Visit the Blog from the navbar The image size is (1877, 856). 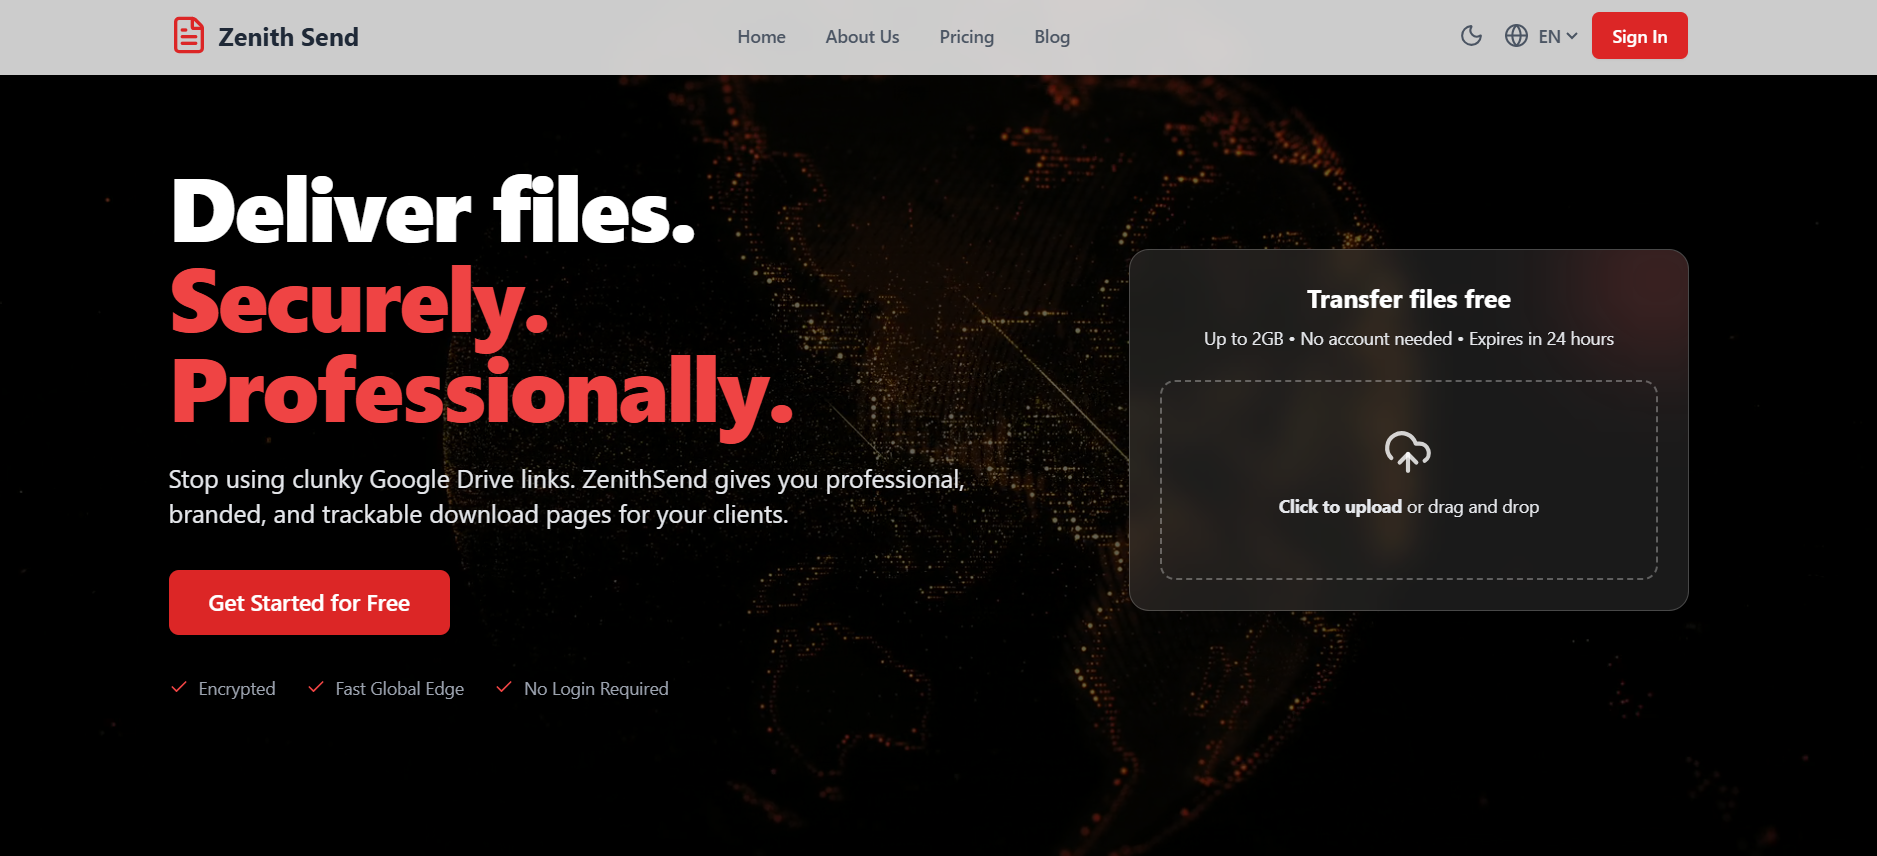pos(1052,37)
